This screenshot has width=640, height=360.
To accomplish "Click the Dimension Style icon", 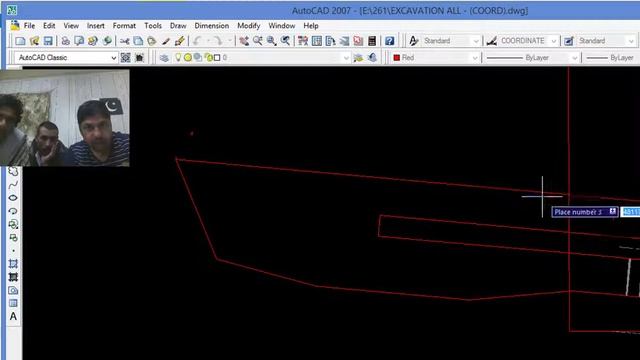I will click(491, 41).
